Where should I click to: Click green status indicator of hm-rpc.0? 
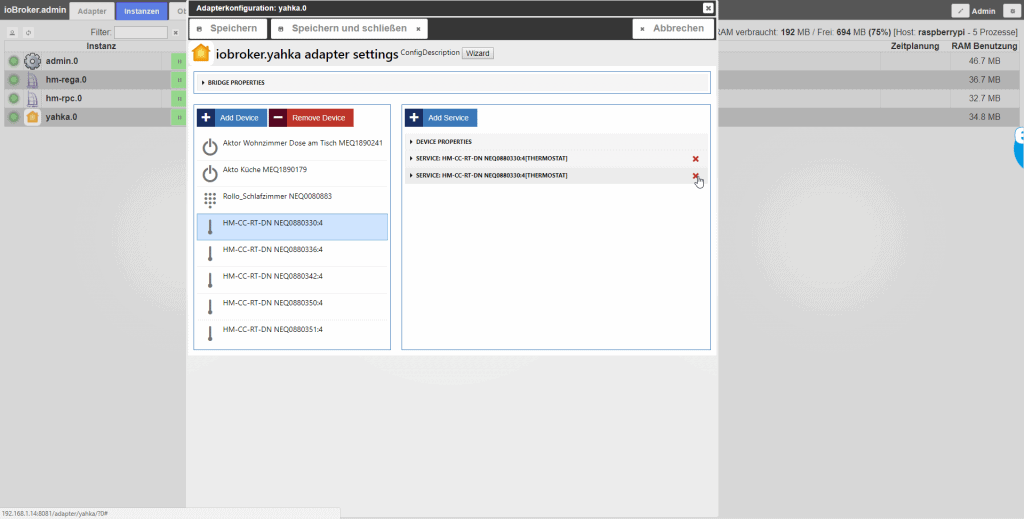14,99
